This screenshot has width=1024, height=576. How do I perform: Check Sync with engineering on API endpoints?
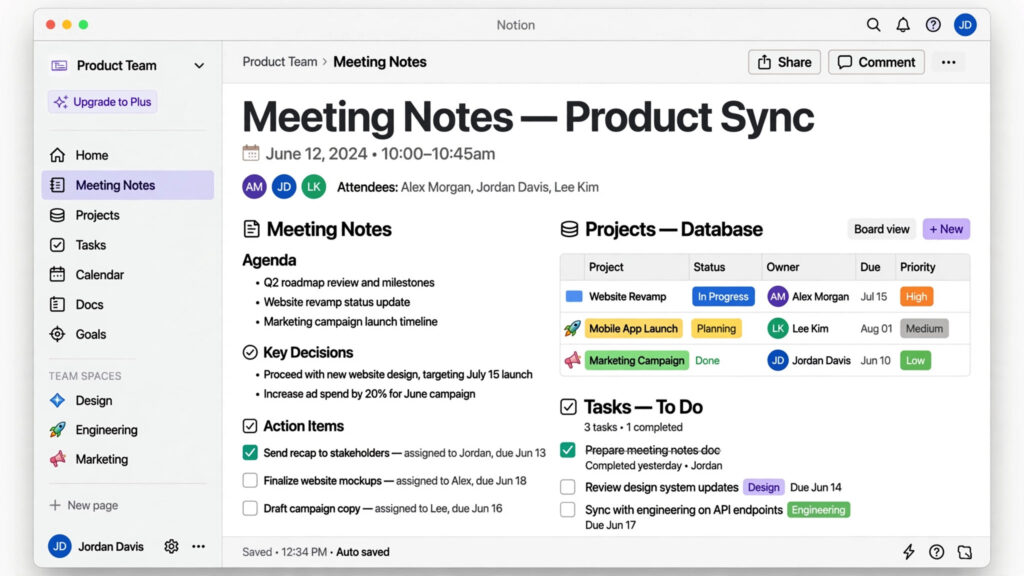[x=568, y=509]
